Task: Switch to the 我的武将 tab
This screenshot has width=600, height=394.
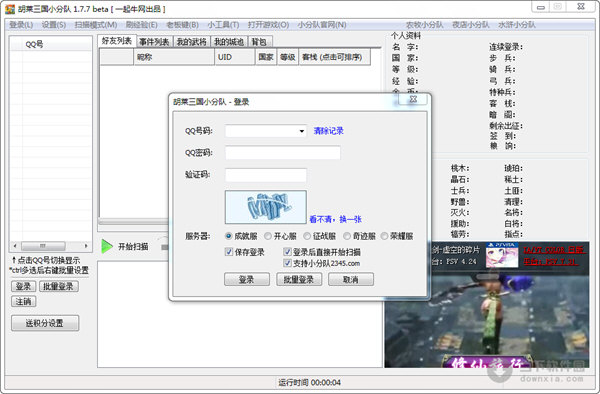Action: 192,42
